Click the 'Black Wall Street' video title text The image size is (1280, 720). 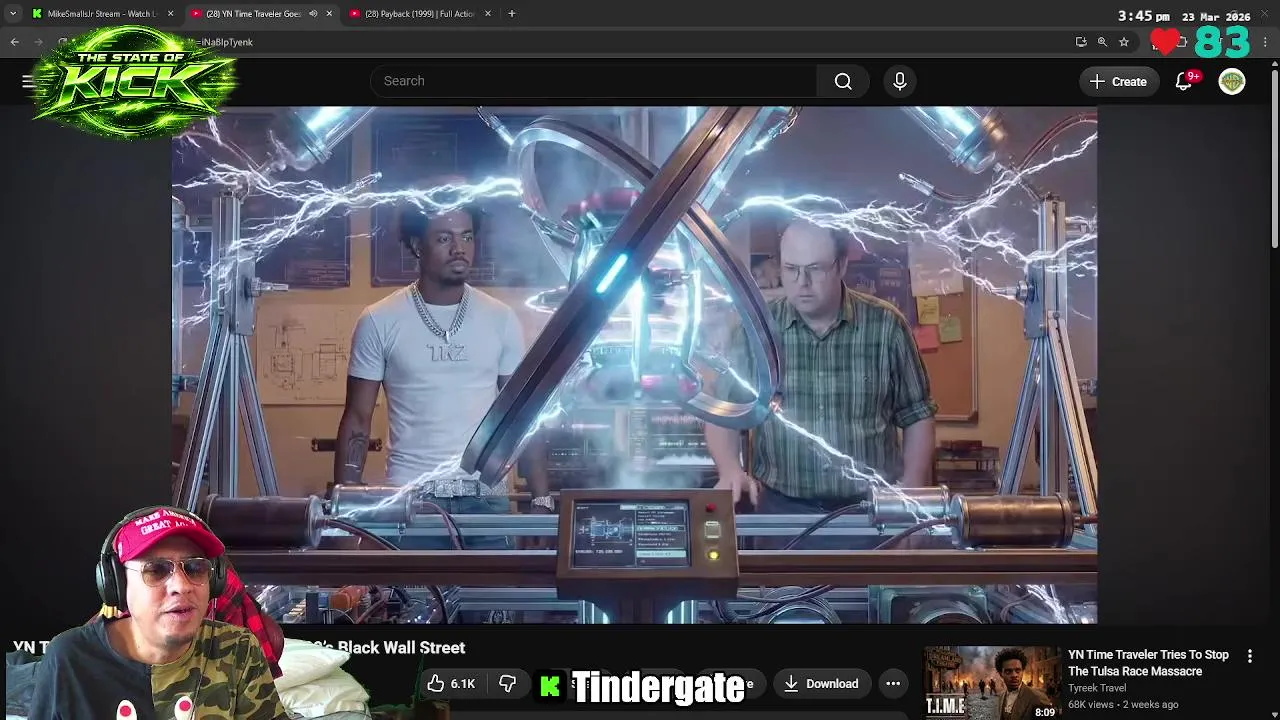pyautogui.click(x=401, y=648)
